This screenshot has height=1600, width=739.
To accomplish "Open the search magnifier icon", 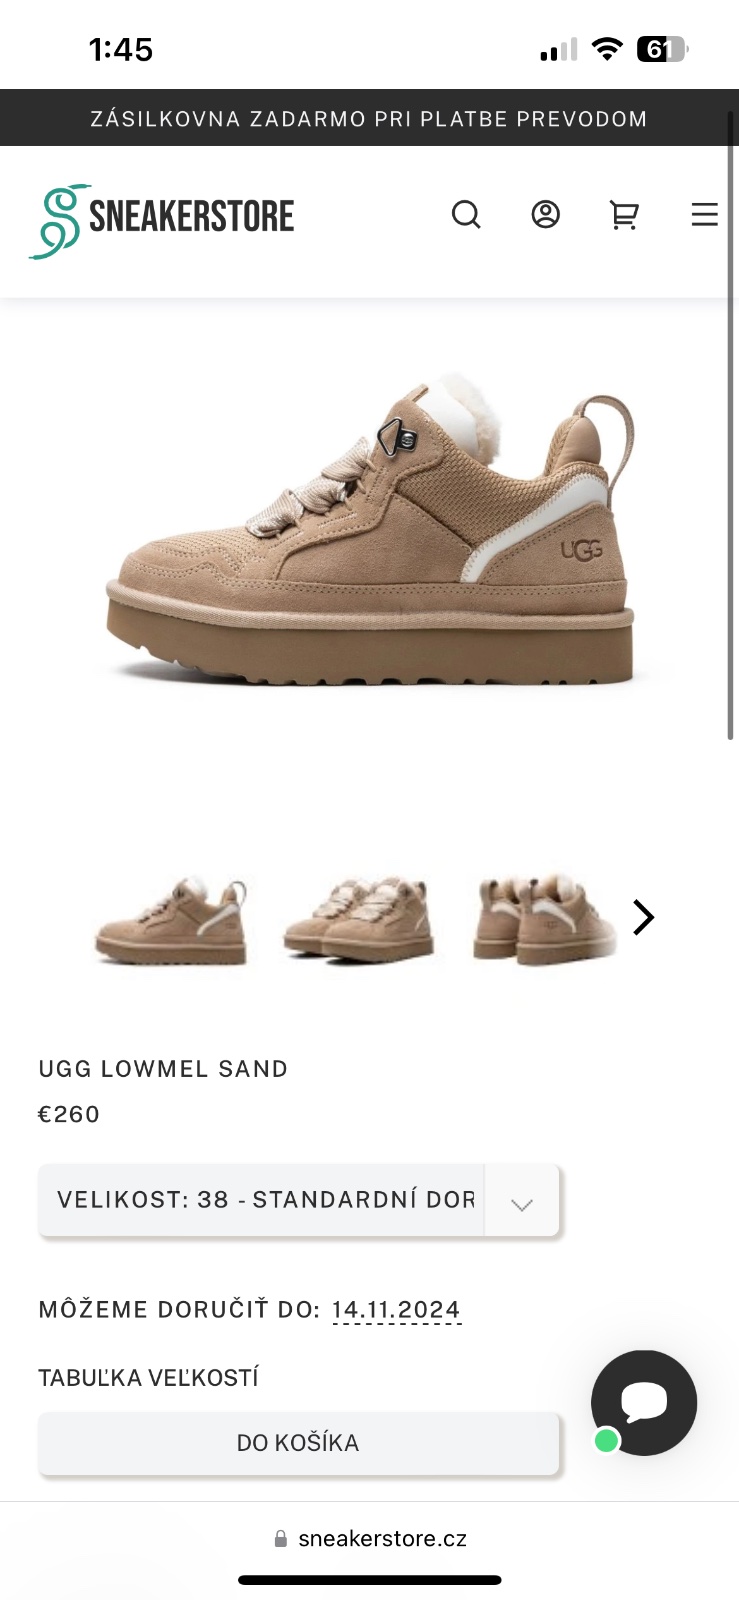I will coord(466,215).
